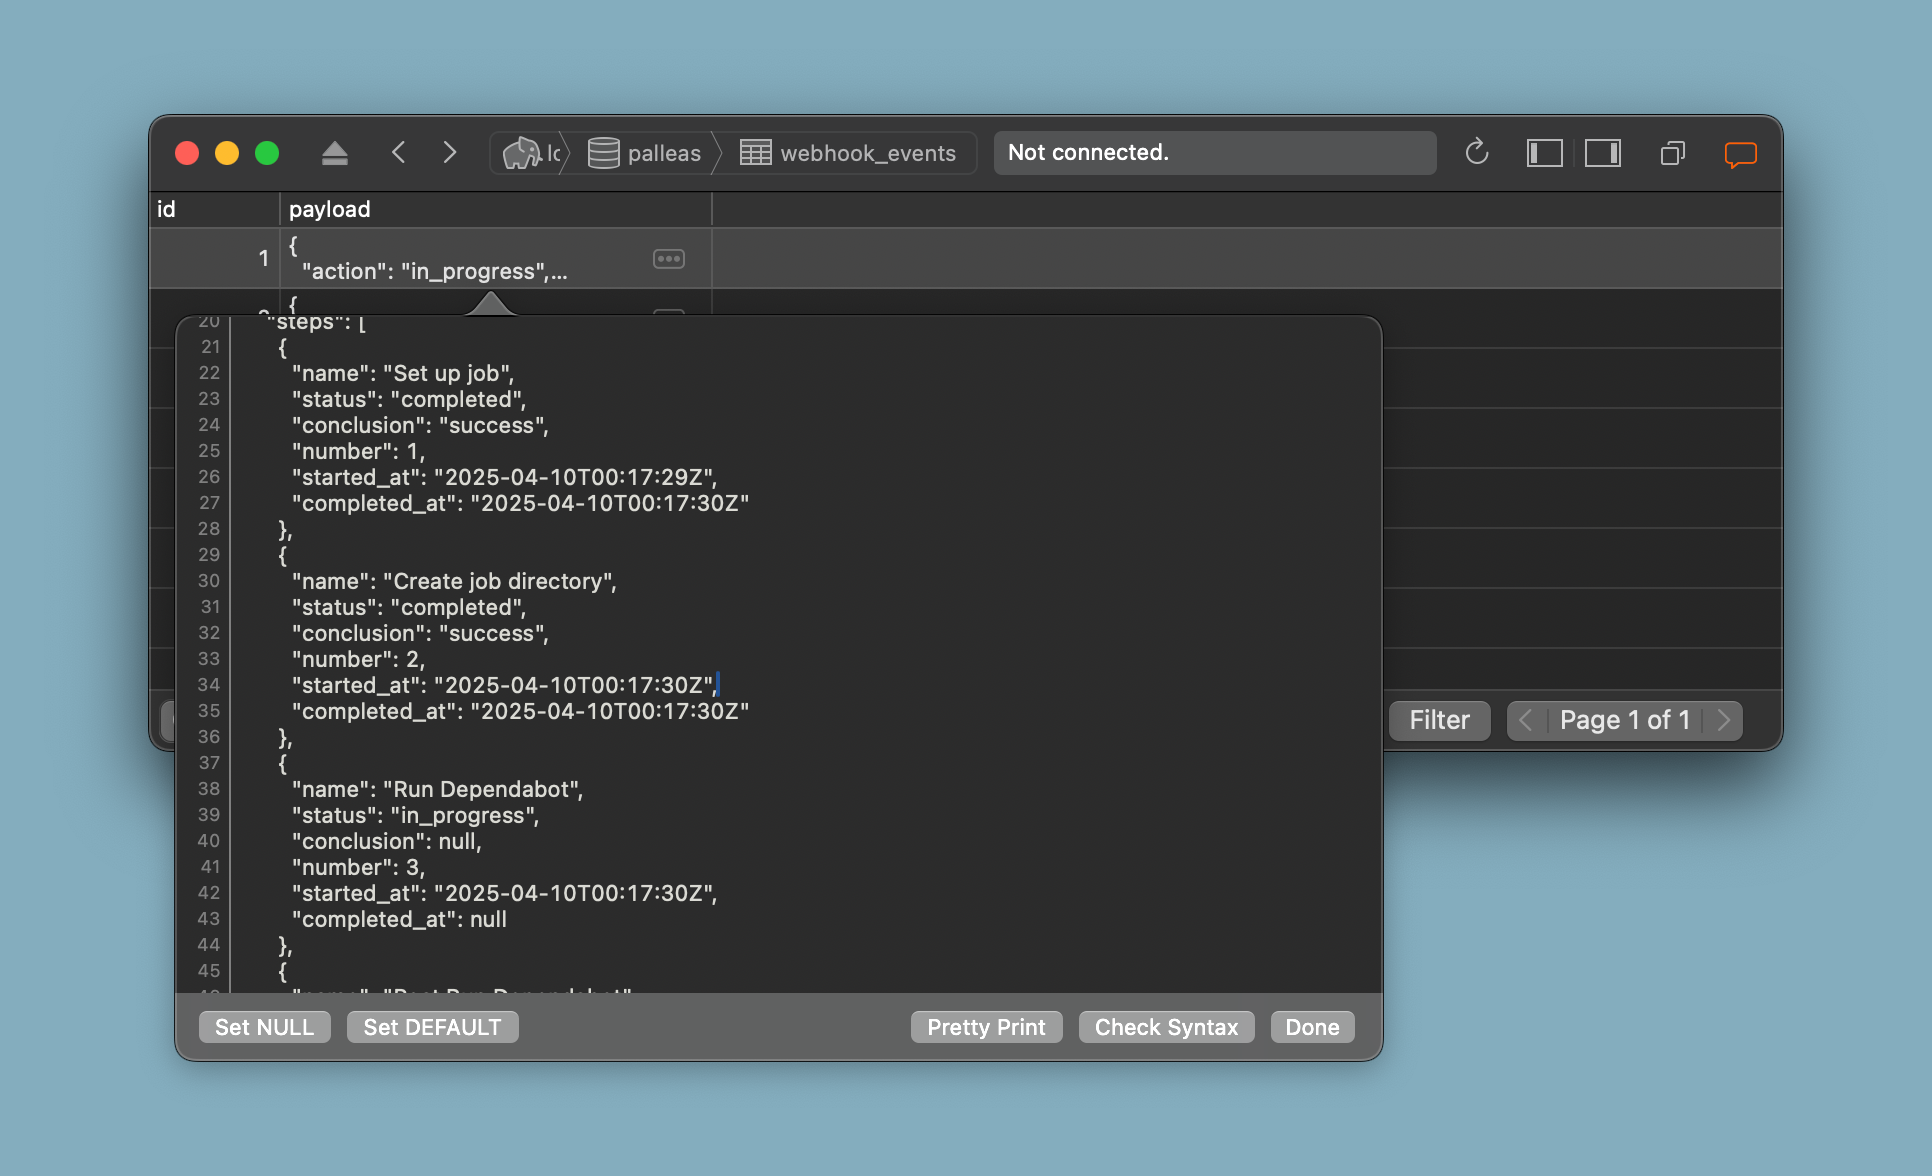
Task: Click Check Syntax button
Action: 1167,1027
